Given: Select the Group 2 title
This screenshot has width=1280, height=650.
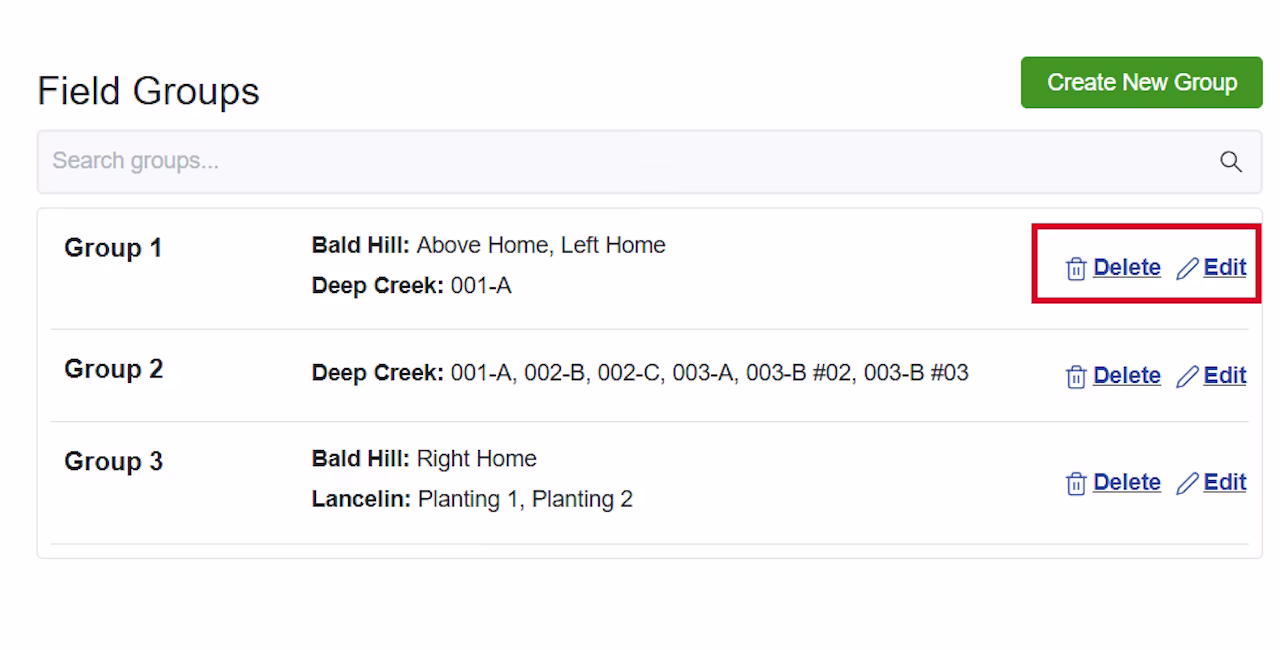Looking at the screenshot, I should click(113, 369).
